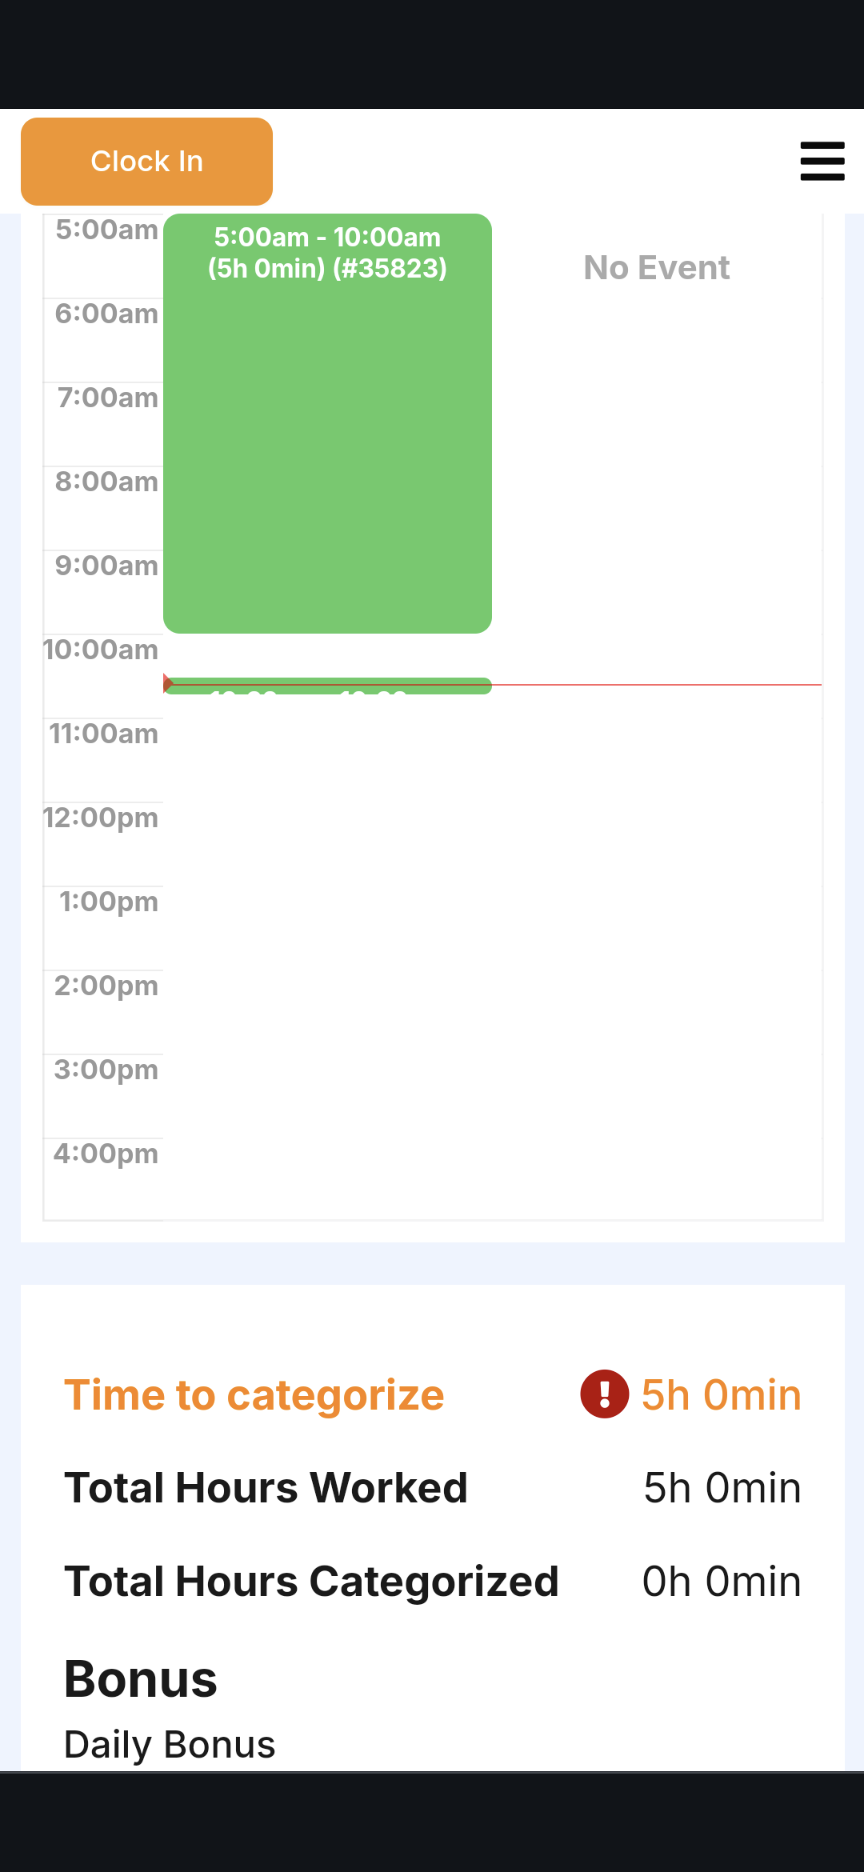The height and width of the screenshot is (1872, 864).
Task: Click the 11:00am time slot label
Action: (x=104, y=734)
